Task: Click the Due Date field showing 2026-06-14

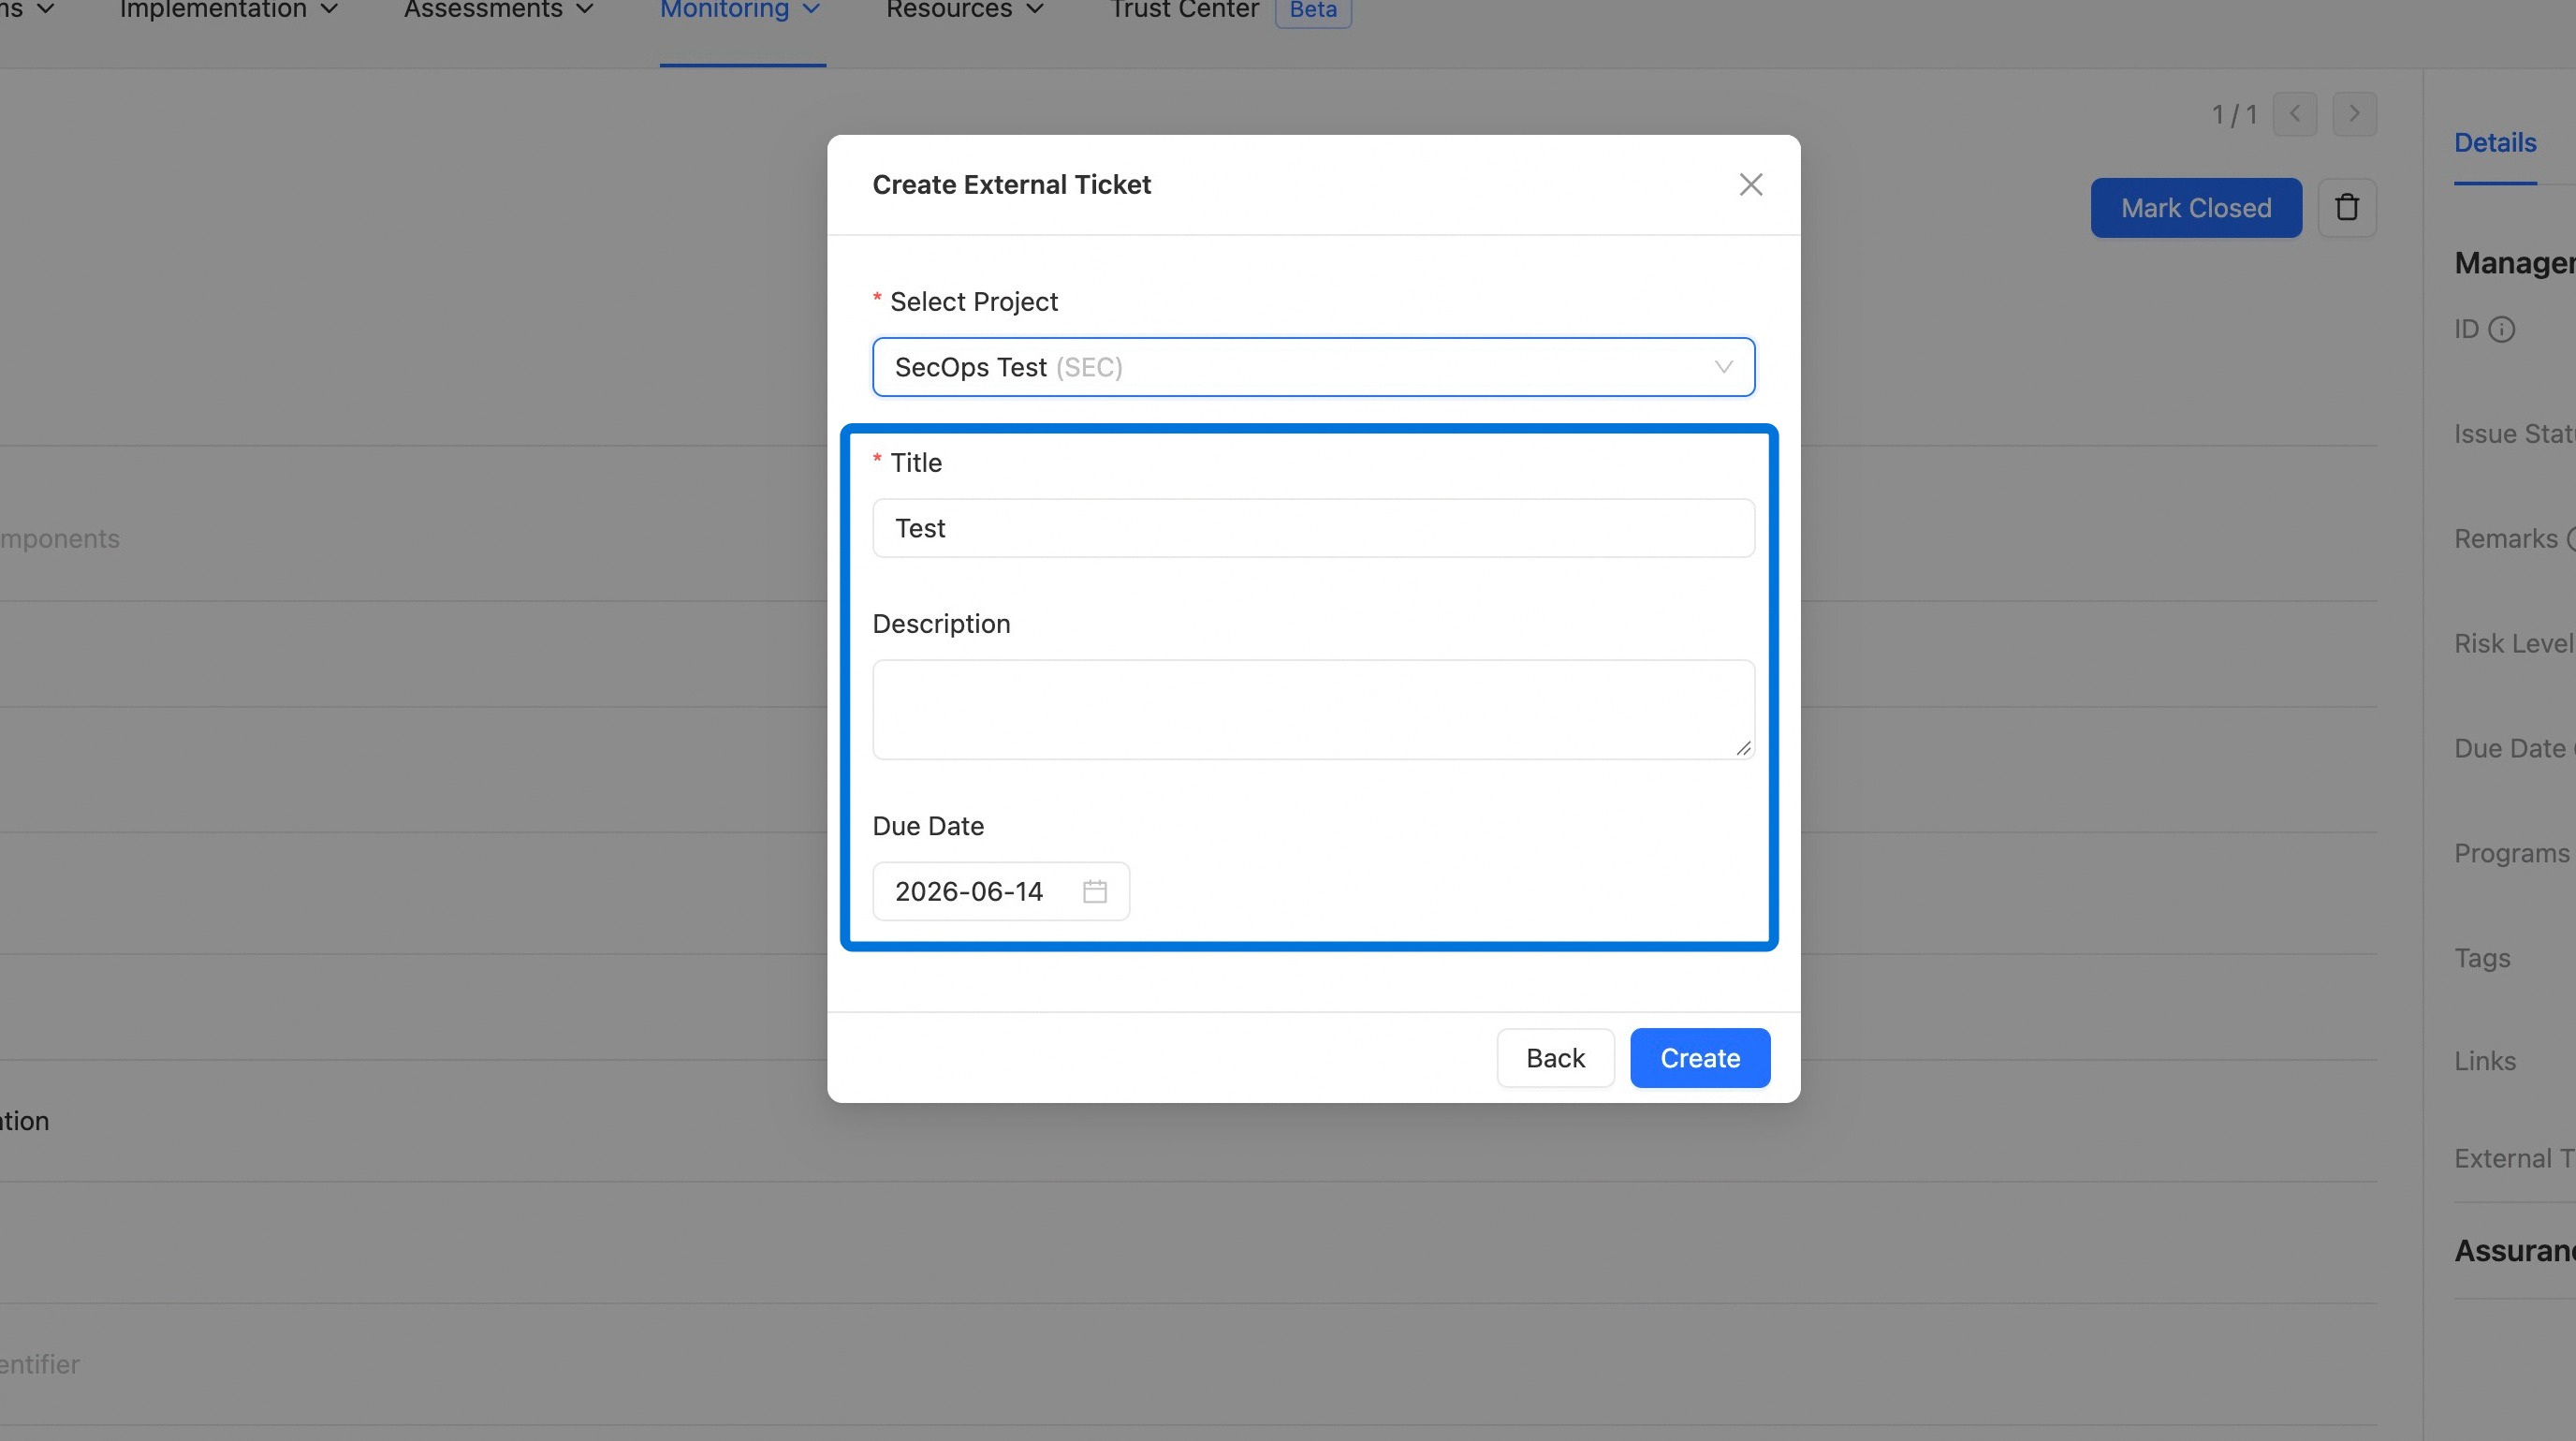Action: coord(1001,891)
